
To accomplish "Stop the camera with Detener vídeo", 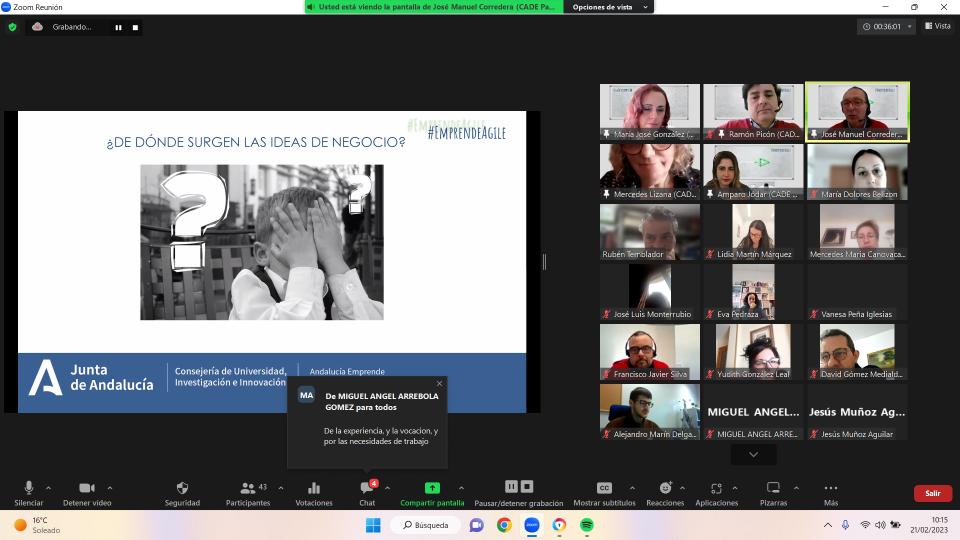I will click(86, 488).
